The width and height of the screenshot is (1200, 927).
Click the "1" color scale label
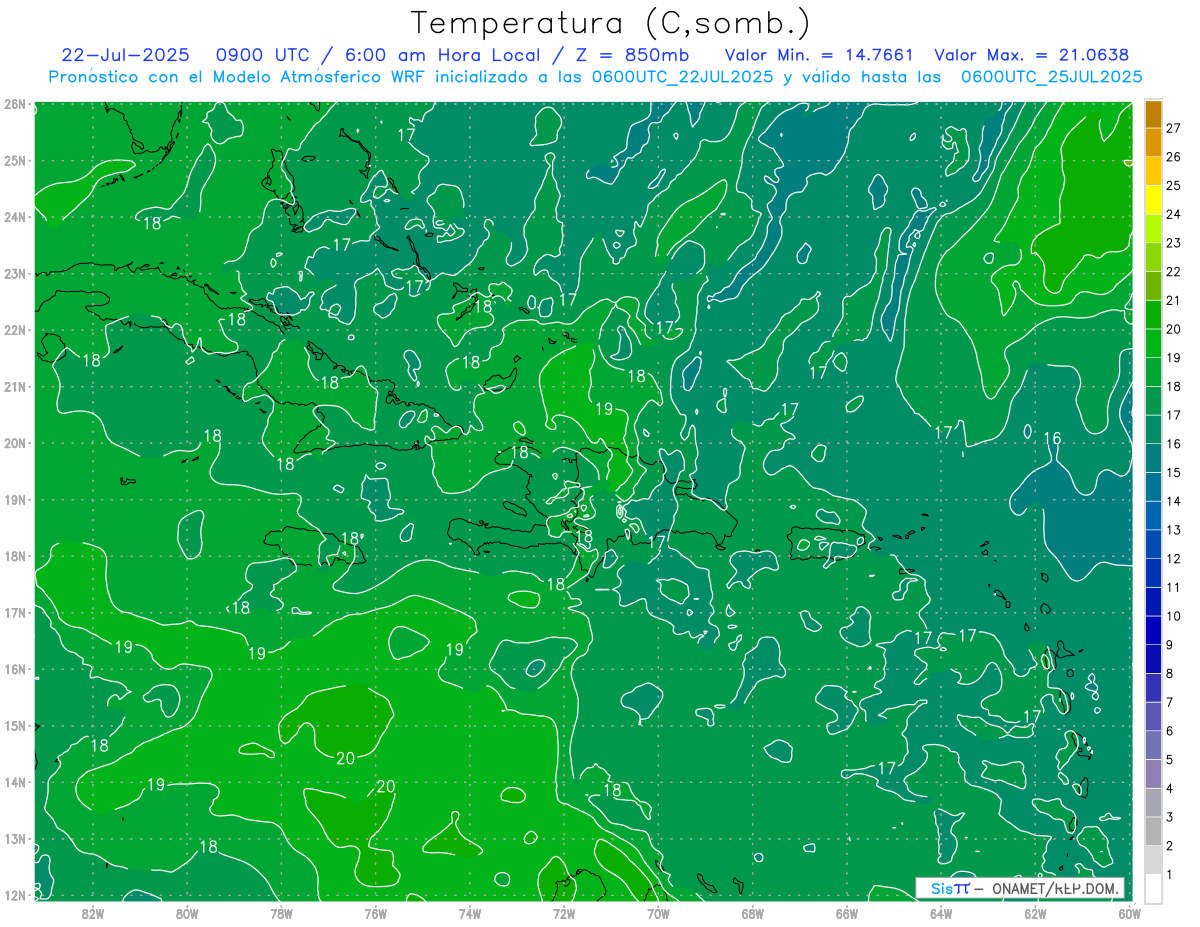point(1170,875)
